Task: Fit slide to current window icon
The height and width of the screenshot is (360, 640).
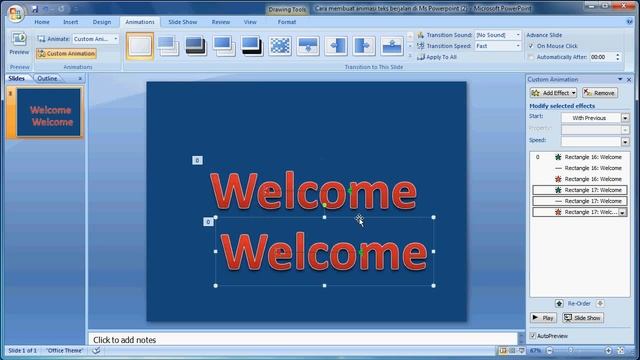Action: pos(621,351)
